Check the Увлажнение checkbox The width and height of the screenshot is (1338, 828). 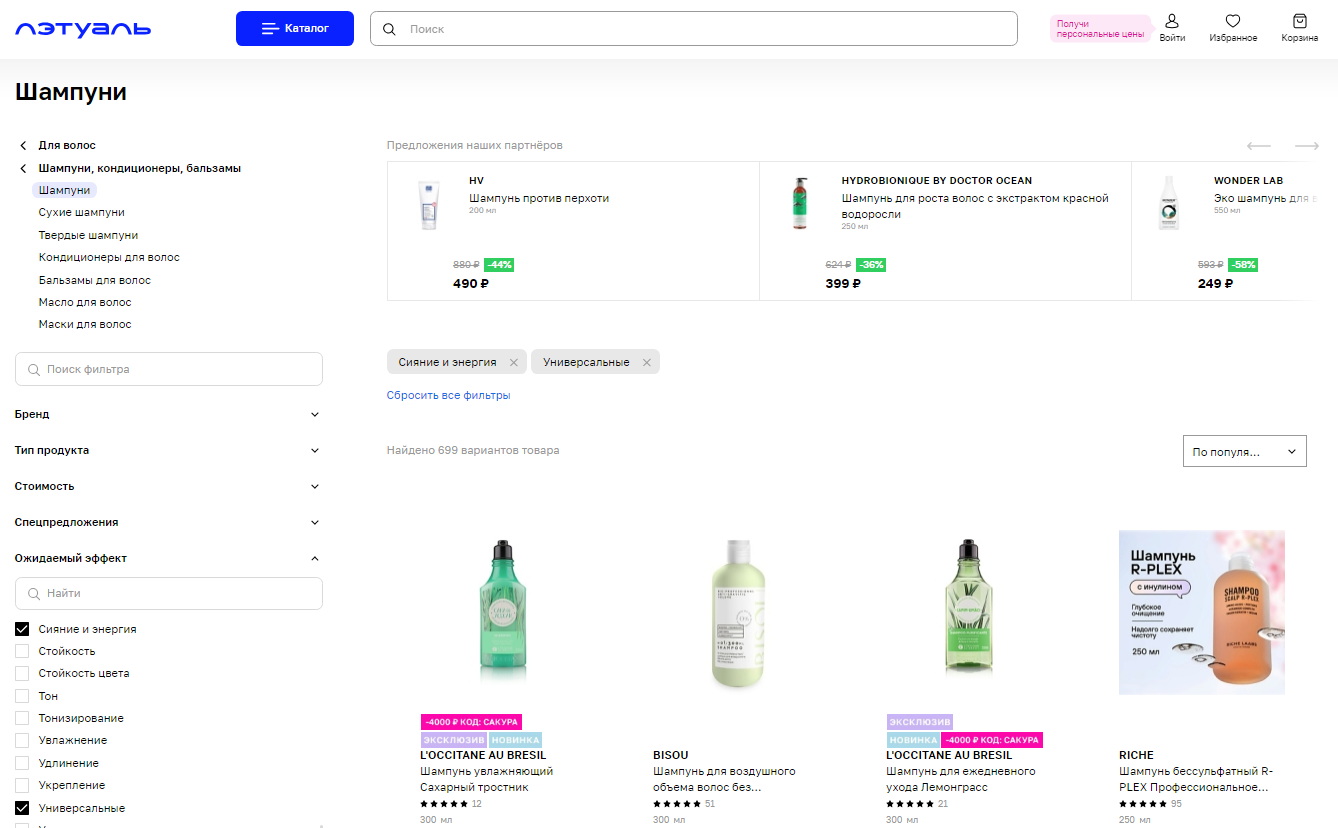[22, 740]
